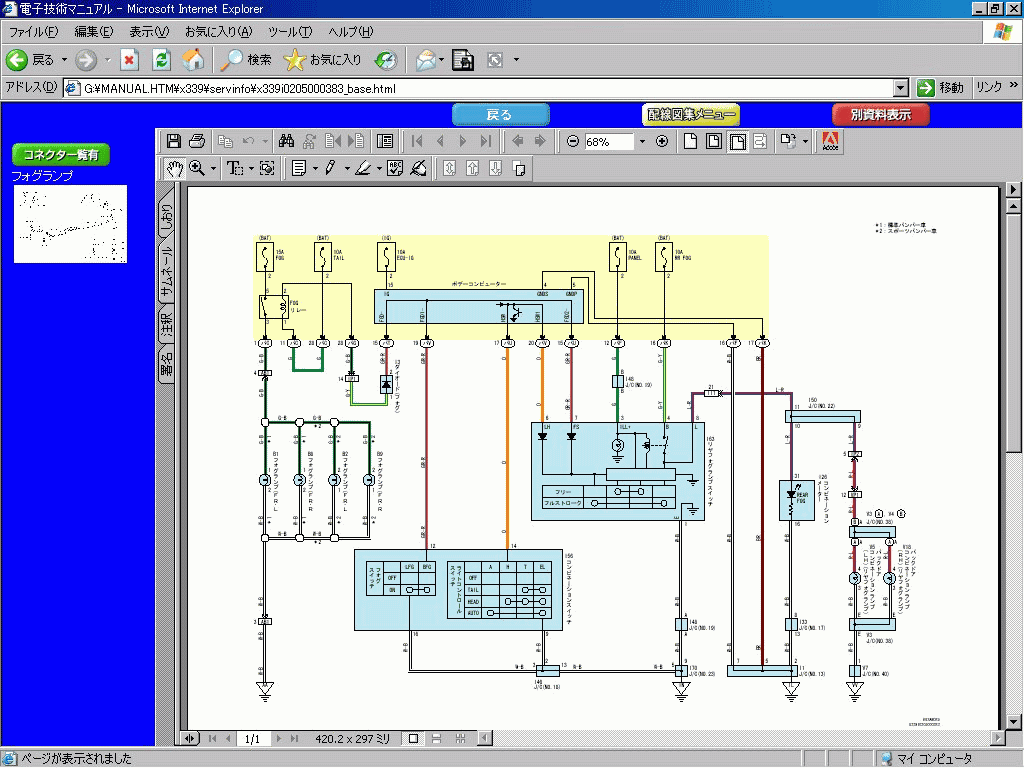Expand the address bar dropdown arrow
The width and height of the screenshot is (1024, 768).
click(x=900, y=88)
